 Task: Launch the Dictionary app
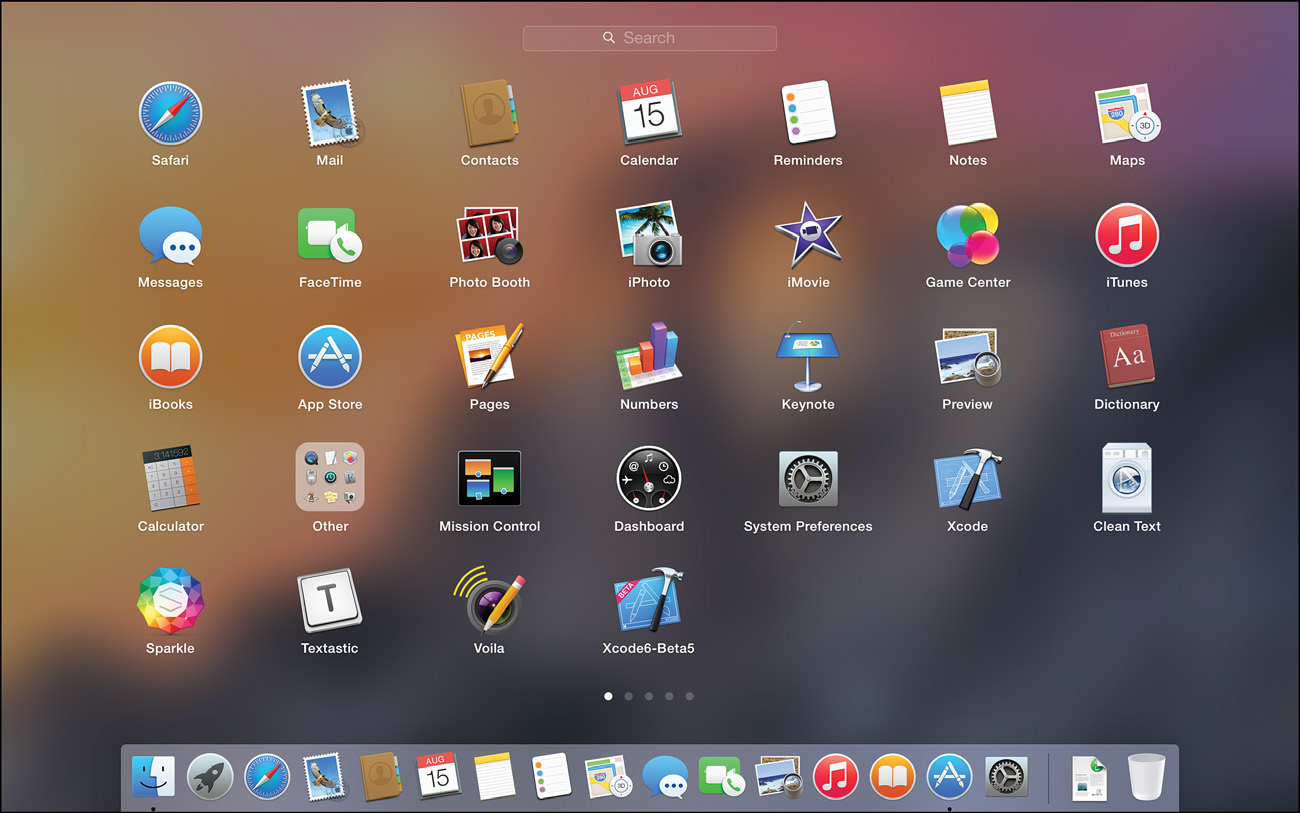coord(1127,357)
